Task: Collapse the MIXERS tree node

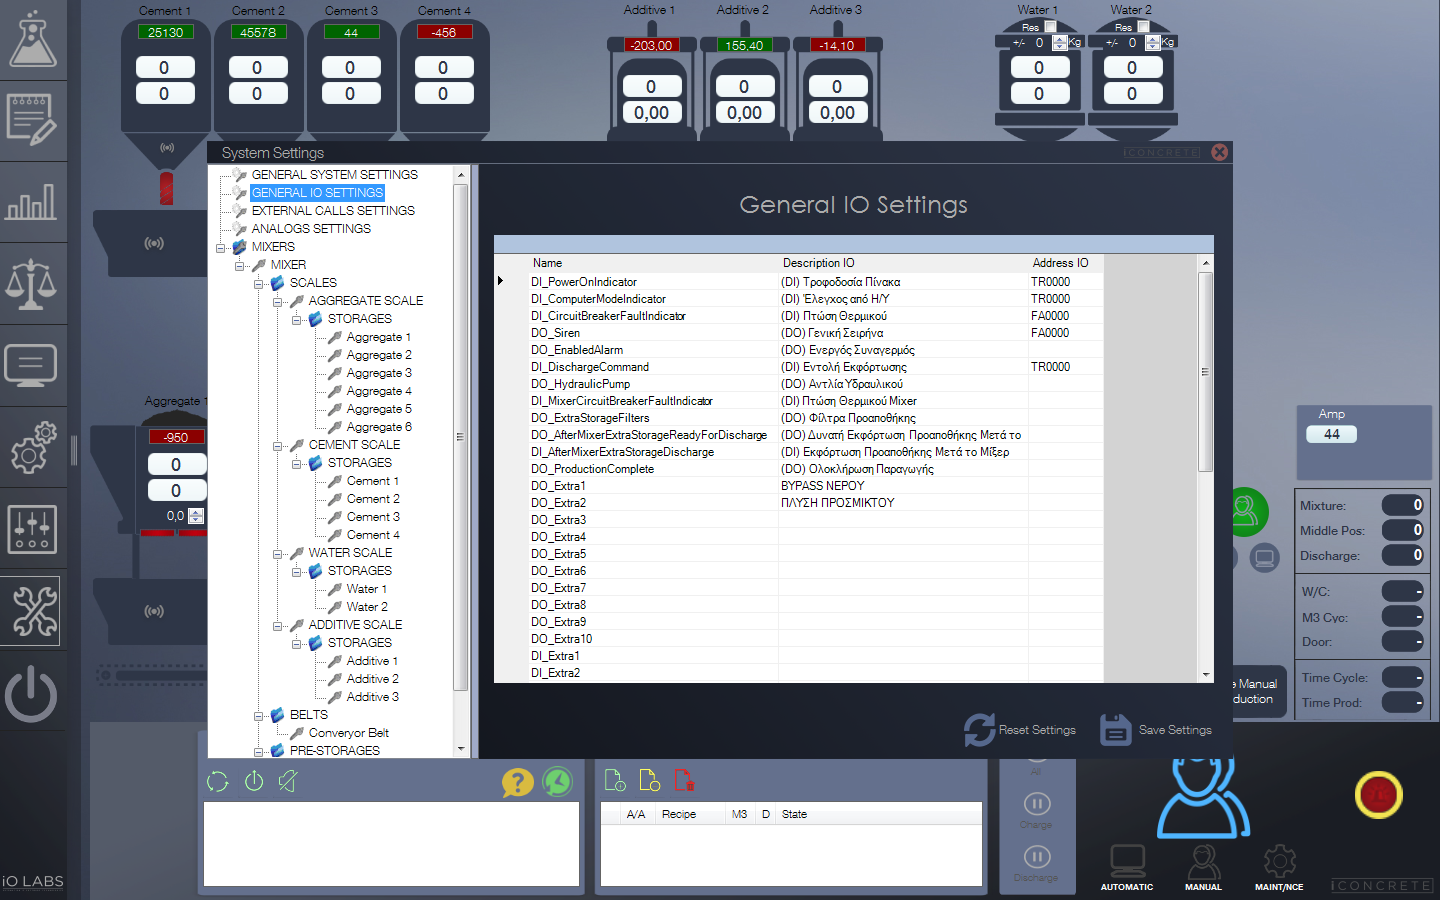Action: (221, 247)
